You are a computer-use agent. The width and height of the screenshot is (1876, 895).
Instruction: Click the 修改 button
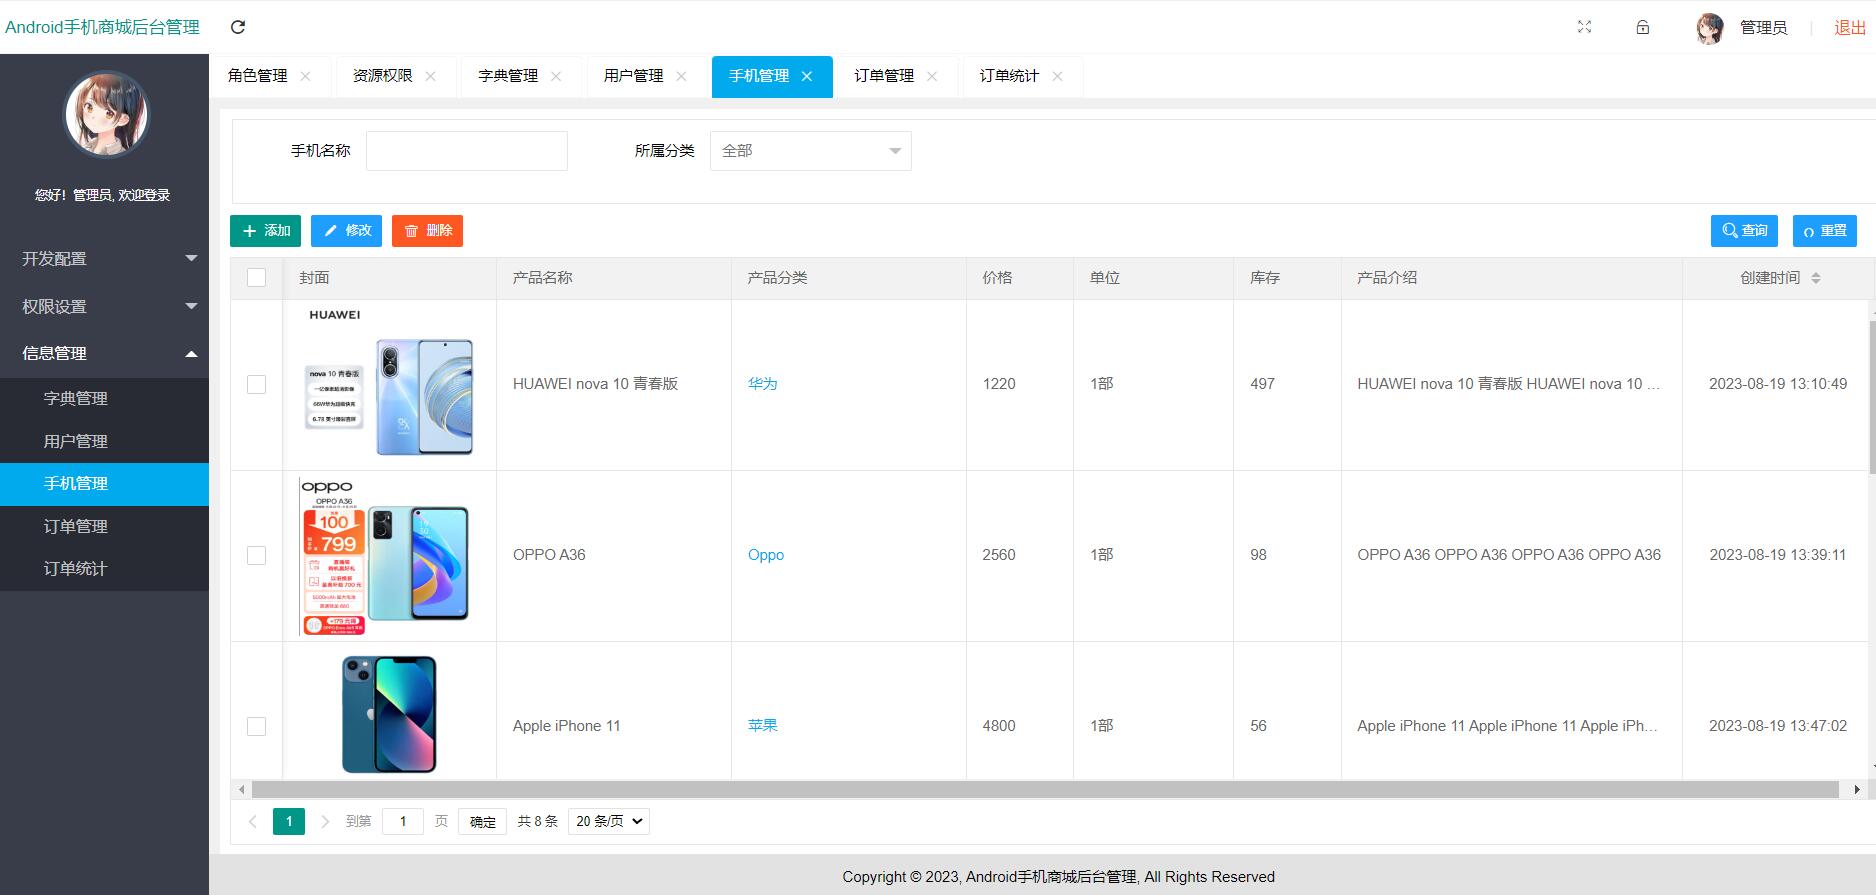pyautogui.click(x=346, y=231)
